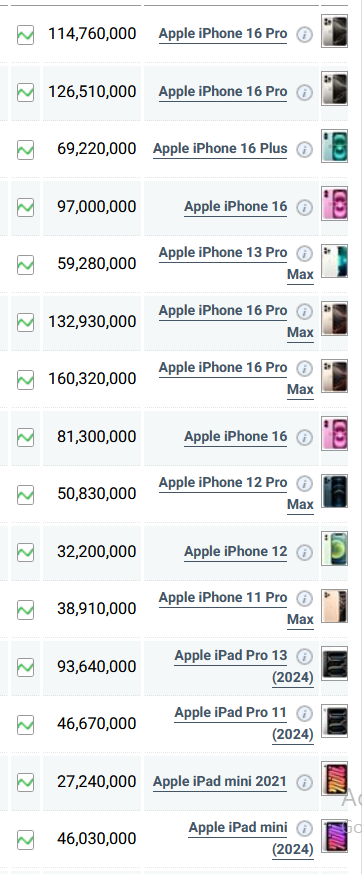This screenshot has height=874, width=362.
Task: Click the gold iPhone 11 Pro Max thumbnail
Action: click(335, 606)
